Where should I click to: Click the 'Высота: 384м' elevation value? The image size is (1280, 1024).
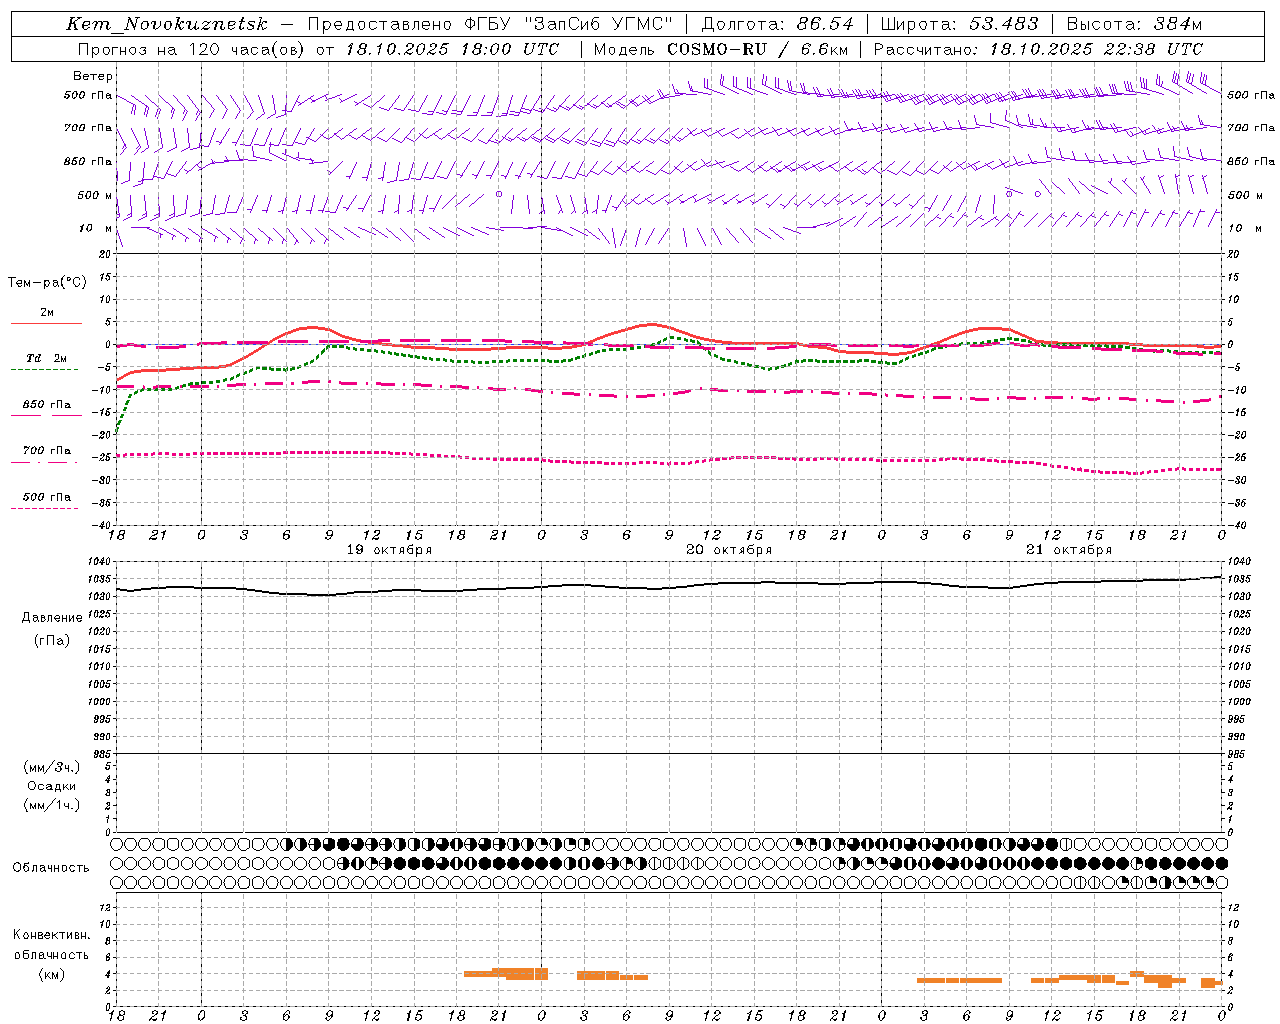[1134, 24]
